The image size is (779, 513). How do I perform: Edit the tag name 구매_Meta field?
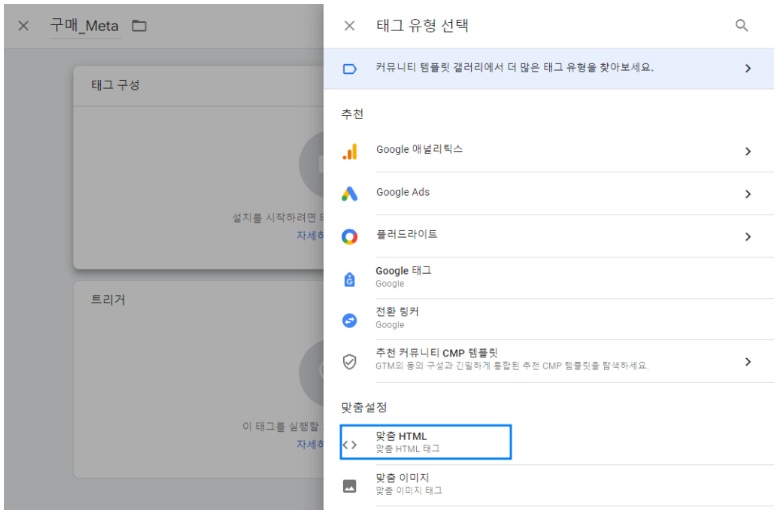click(84, 26)
